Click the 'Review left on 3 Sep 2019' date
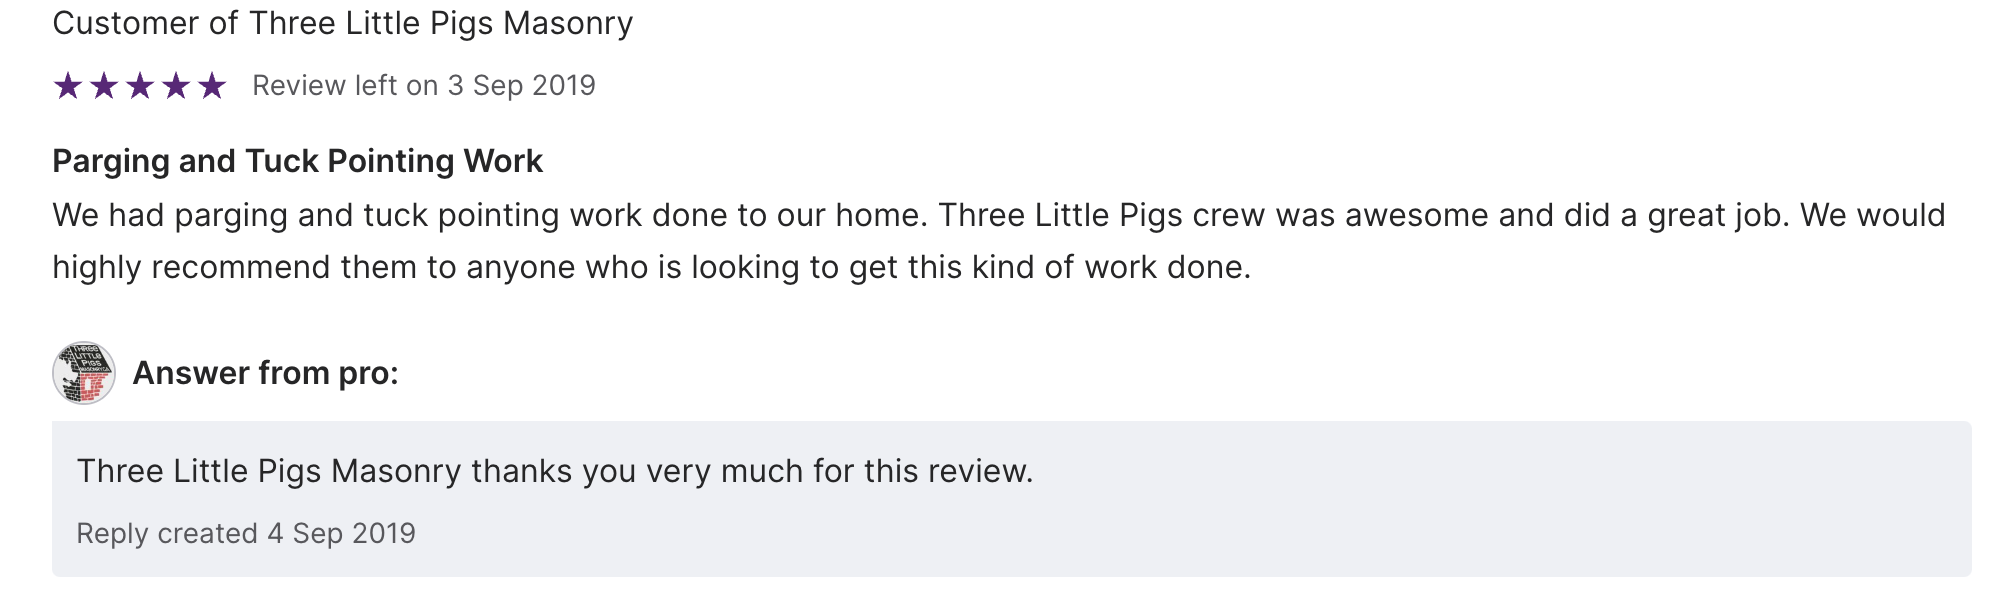2000x596 pixels. pos(423,86)
